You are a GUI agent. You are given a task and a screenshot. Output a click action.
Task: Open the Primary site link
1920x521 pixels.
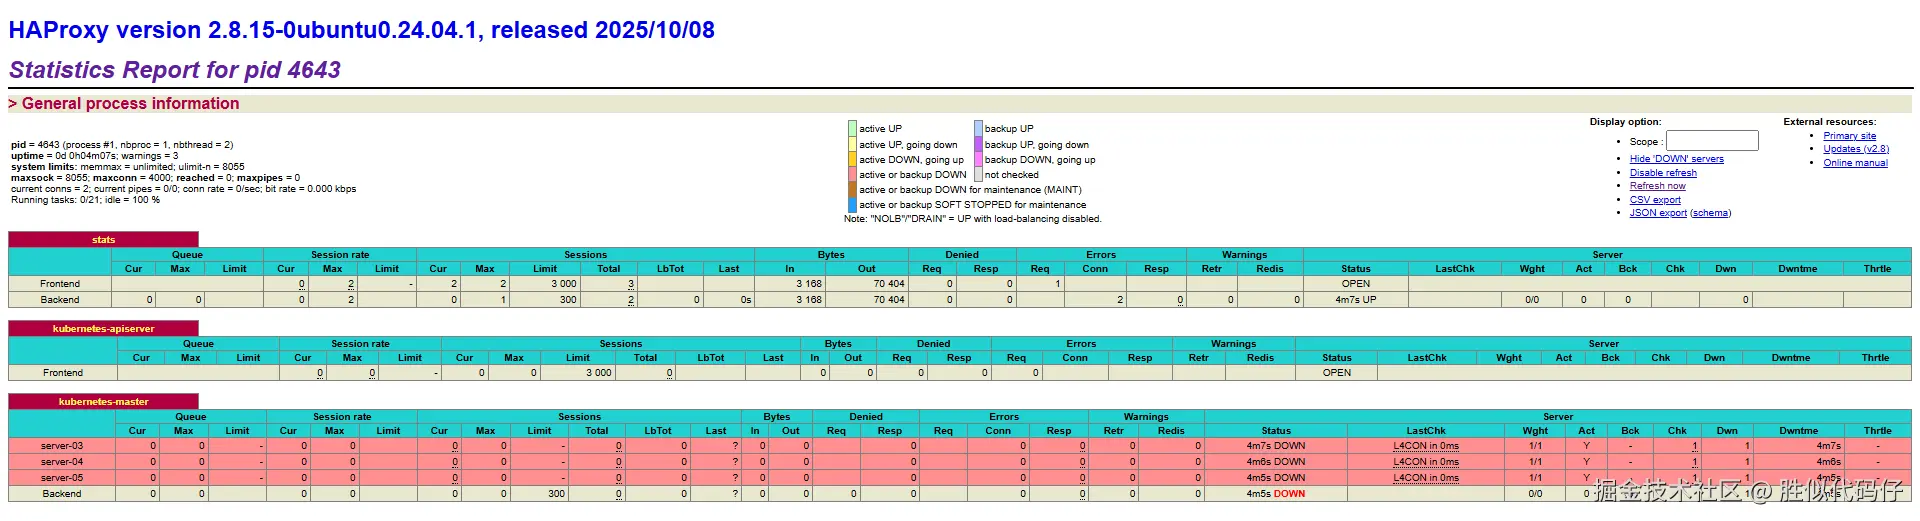1849,136
